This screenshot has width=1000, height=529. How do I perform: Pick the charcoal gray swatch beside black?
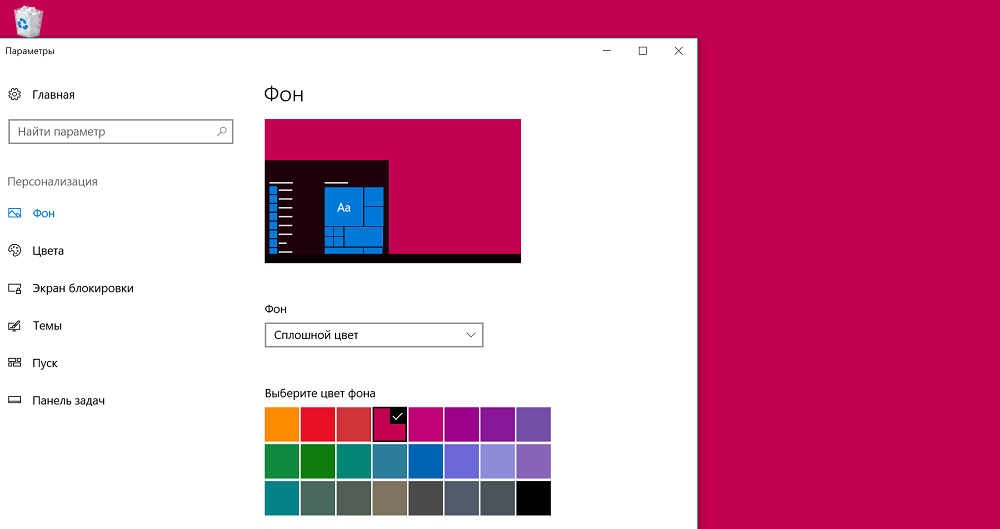[497, 498]
